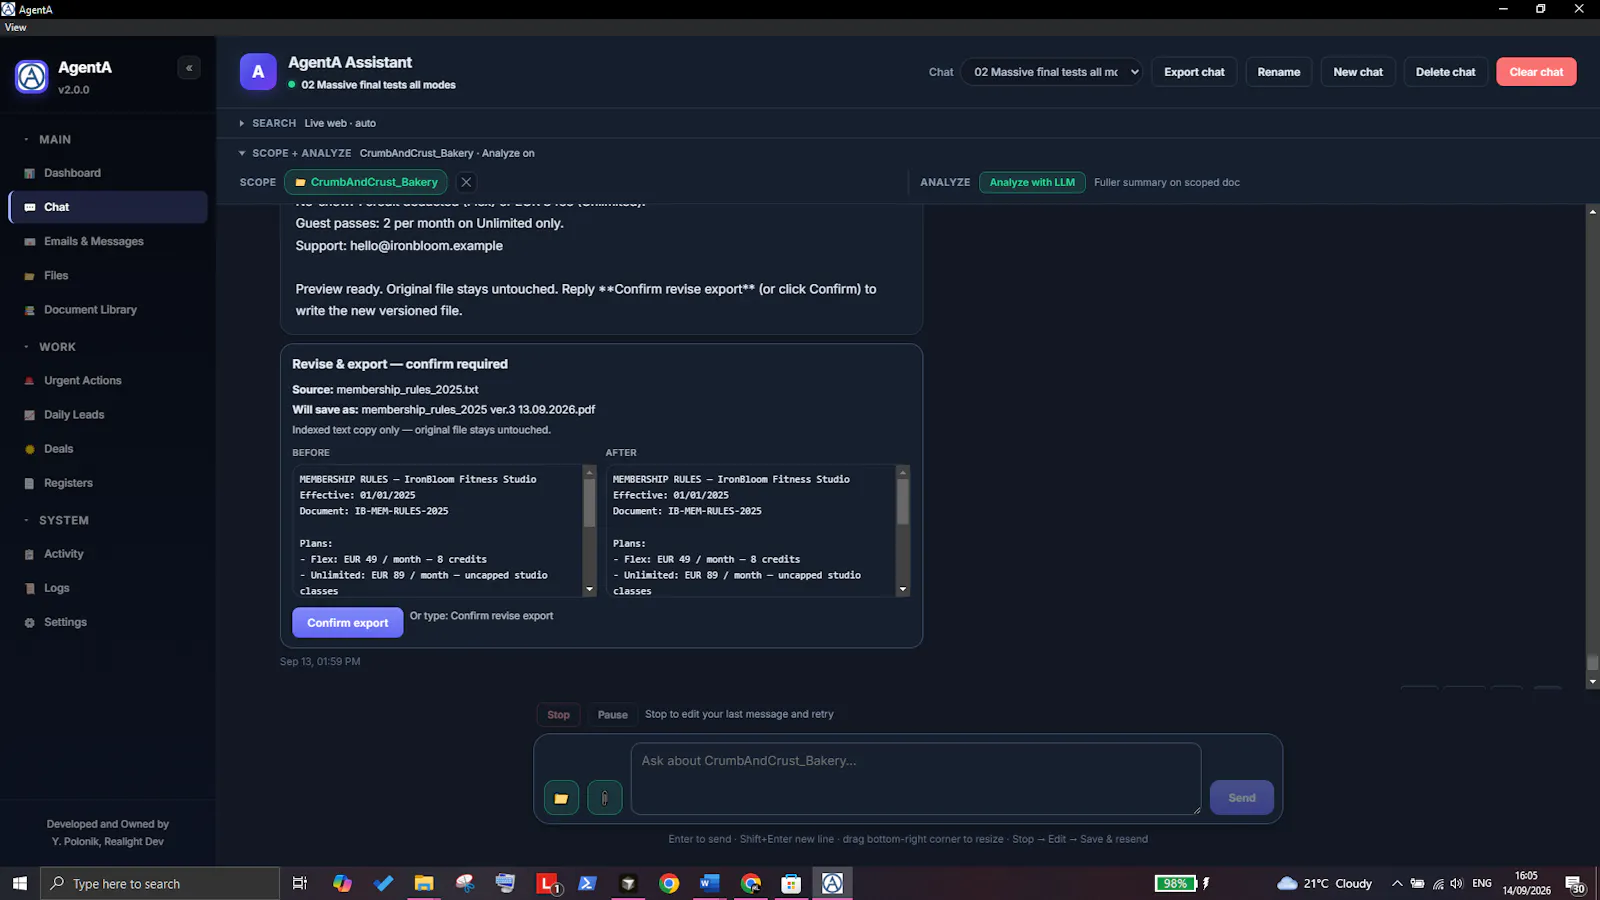
Task: Click the Activity sidebar icon
Action: coord(30,554)
